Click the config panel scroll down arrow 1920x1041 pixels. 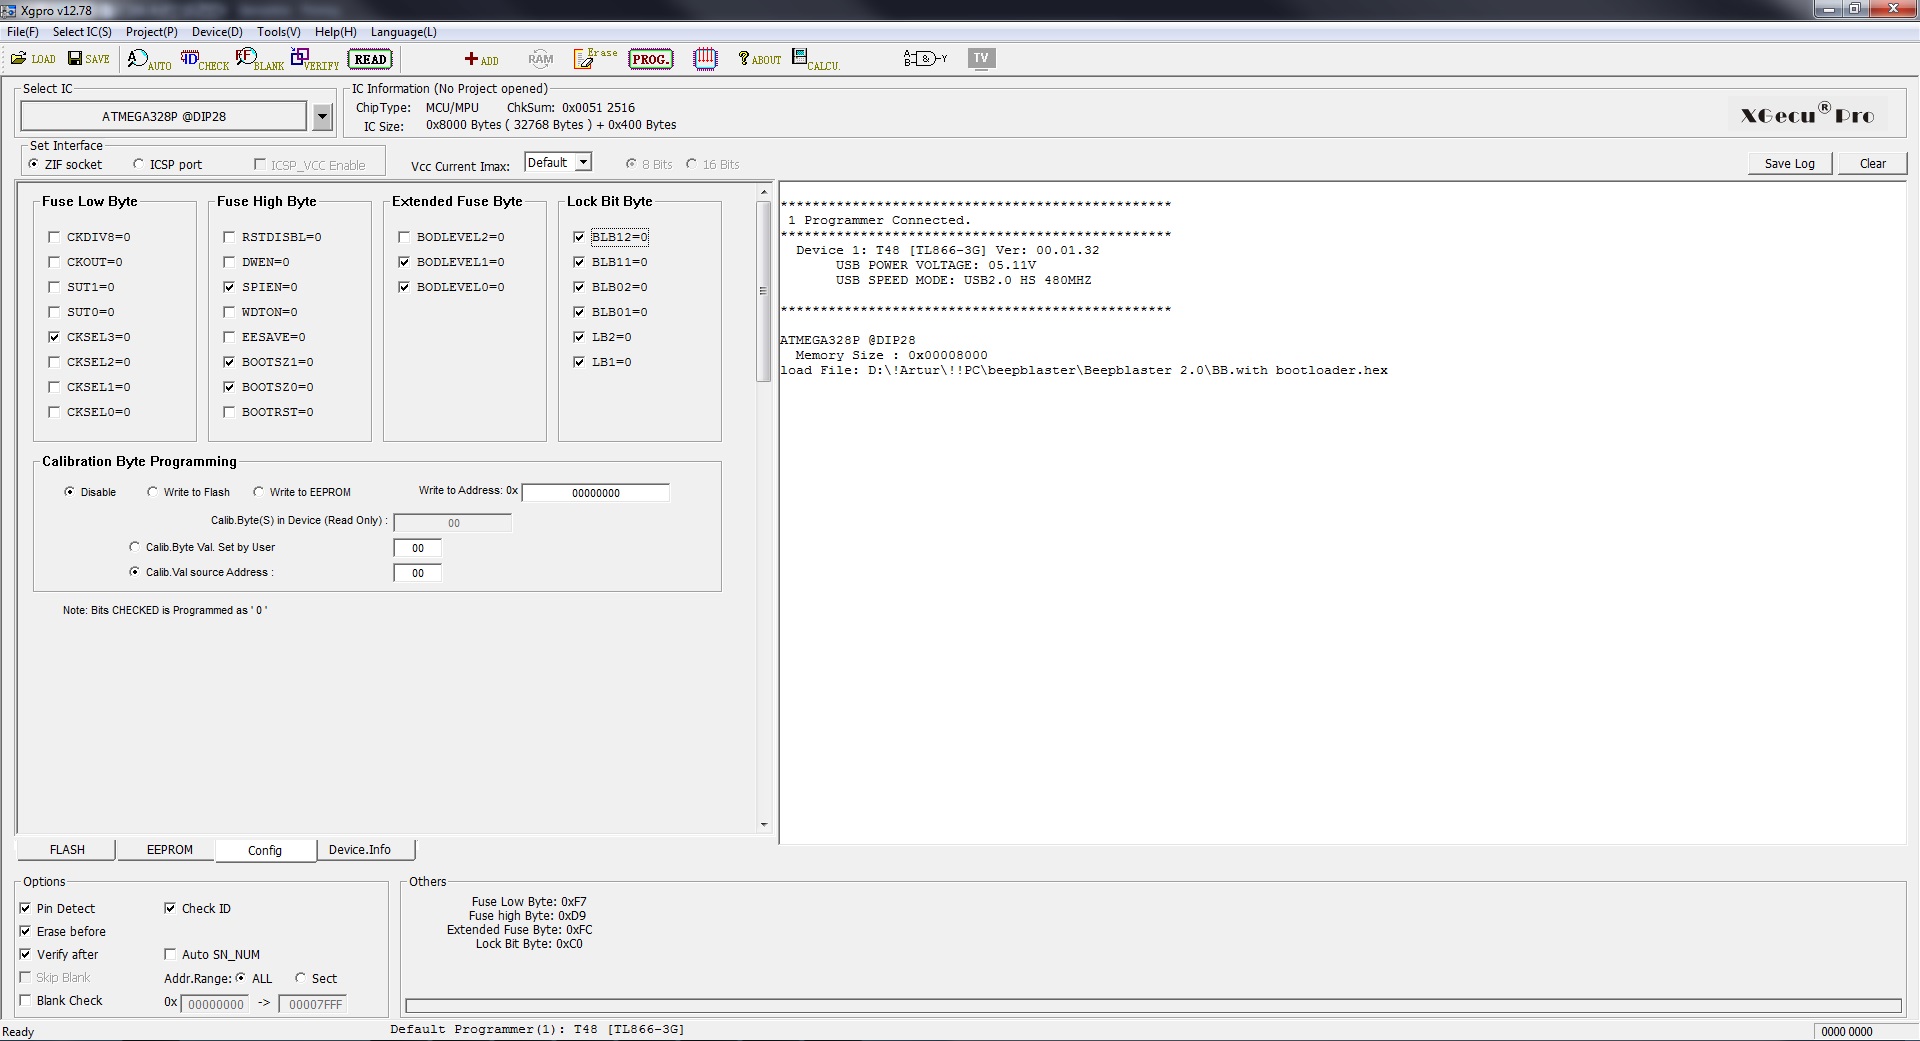point(764,825)
